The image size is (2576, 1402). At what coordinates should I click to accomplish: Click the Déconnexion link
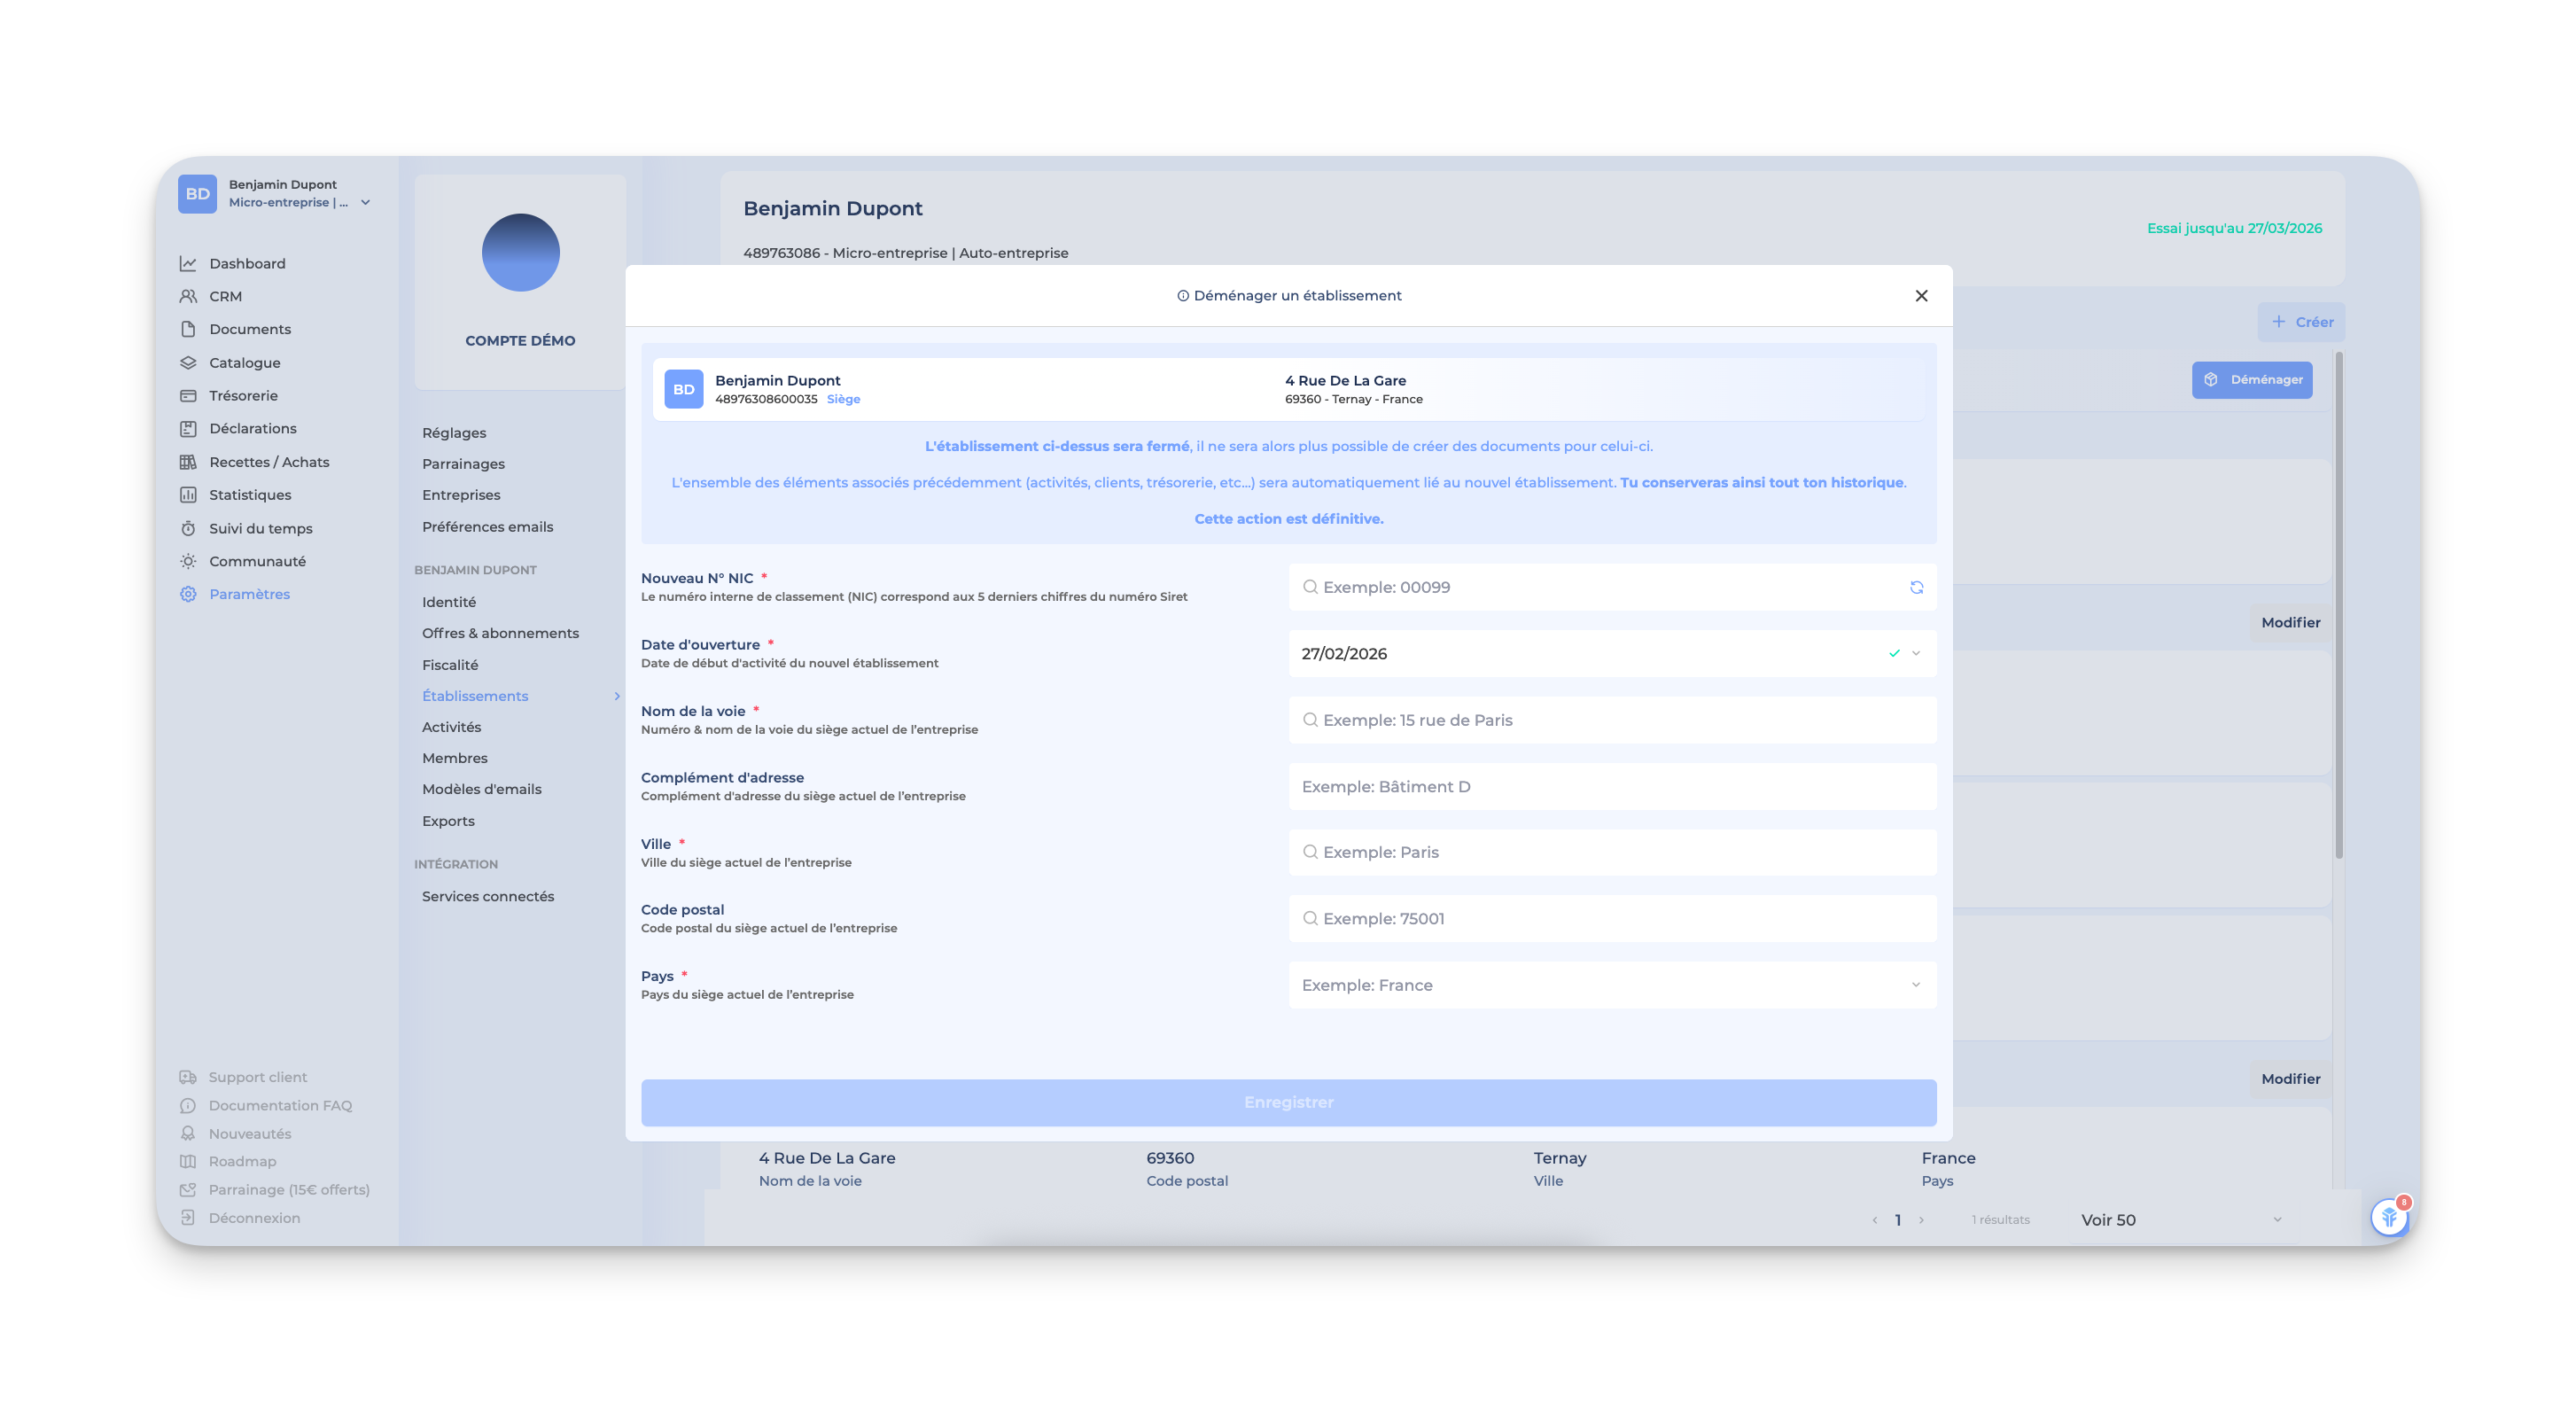254,1218
